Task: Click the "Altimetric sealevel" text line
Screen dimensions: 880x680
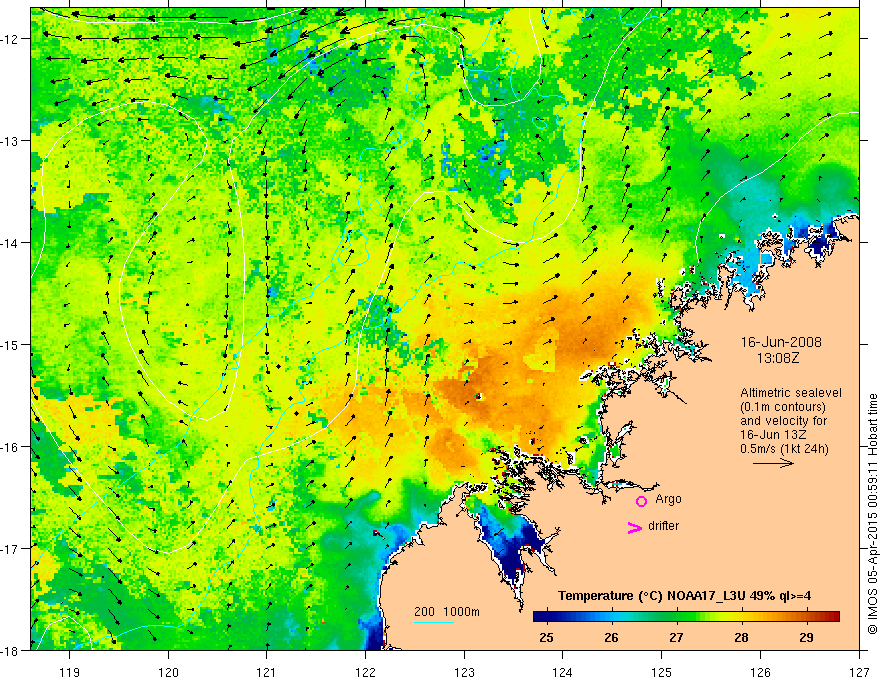Action: [x=791, y=393]
